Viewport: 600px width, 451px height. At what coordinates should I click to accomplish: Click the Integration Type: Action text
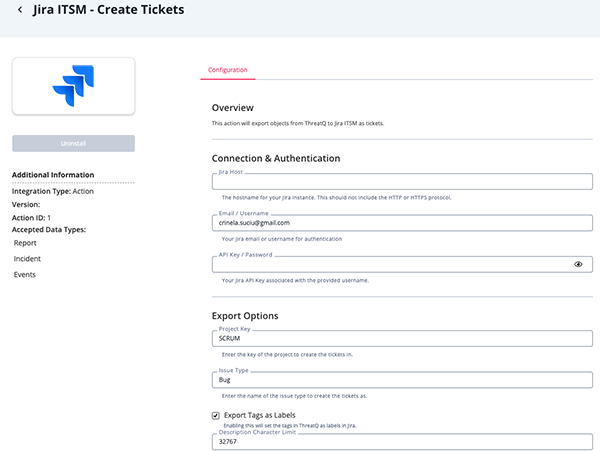pyautogui.click(x=53, y=191)
